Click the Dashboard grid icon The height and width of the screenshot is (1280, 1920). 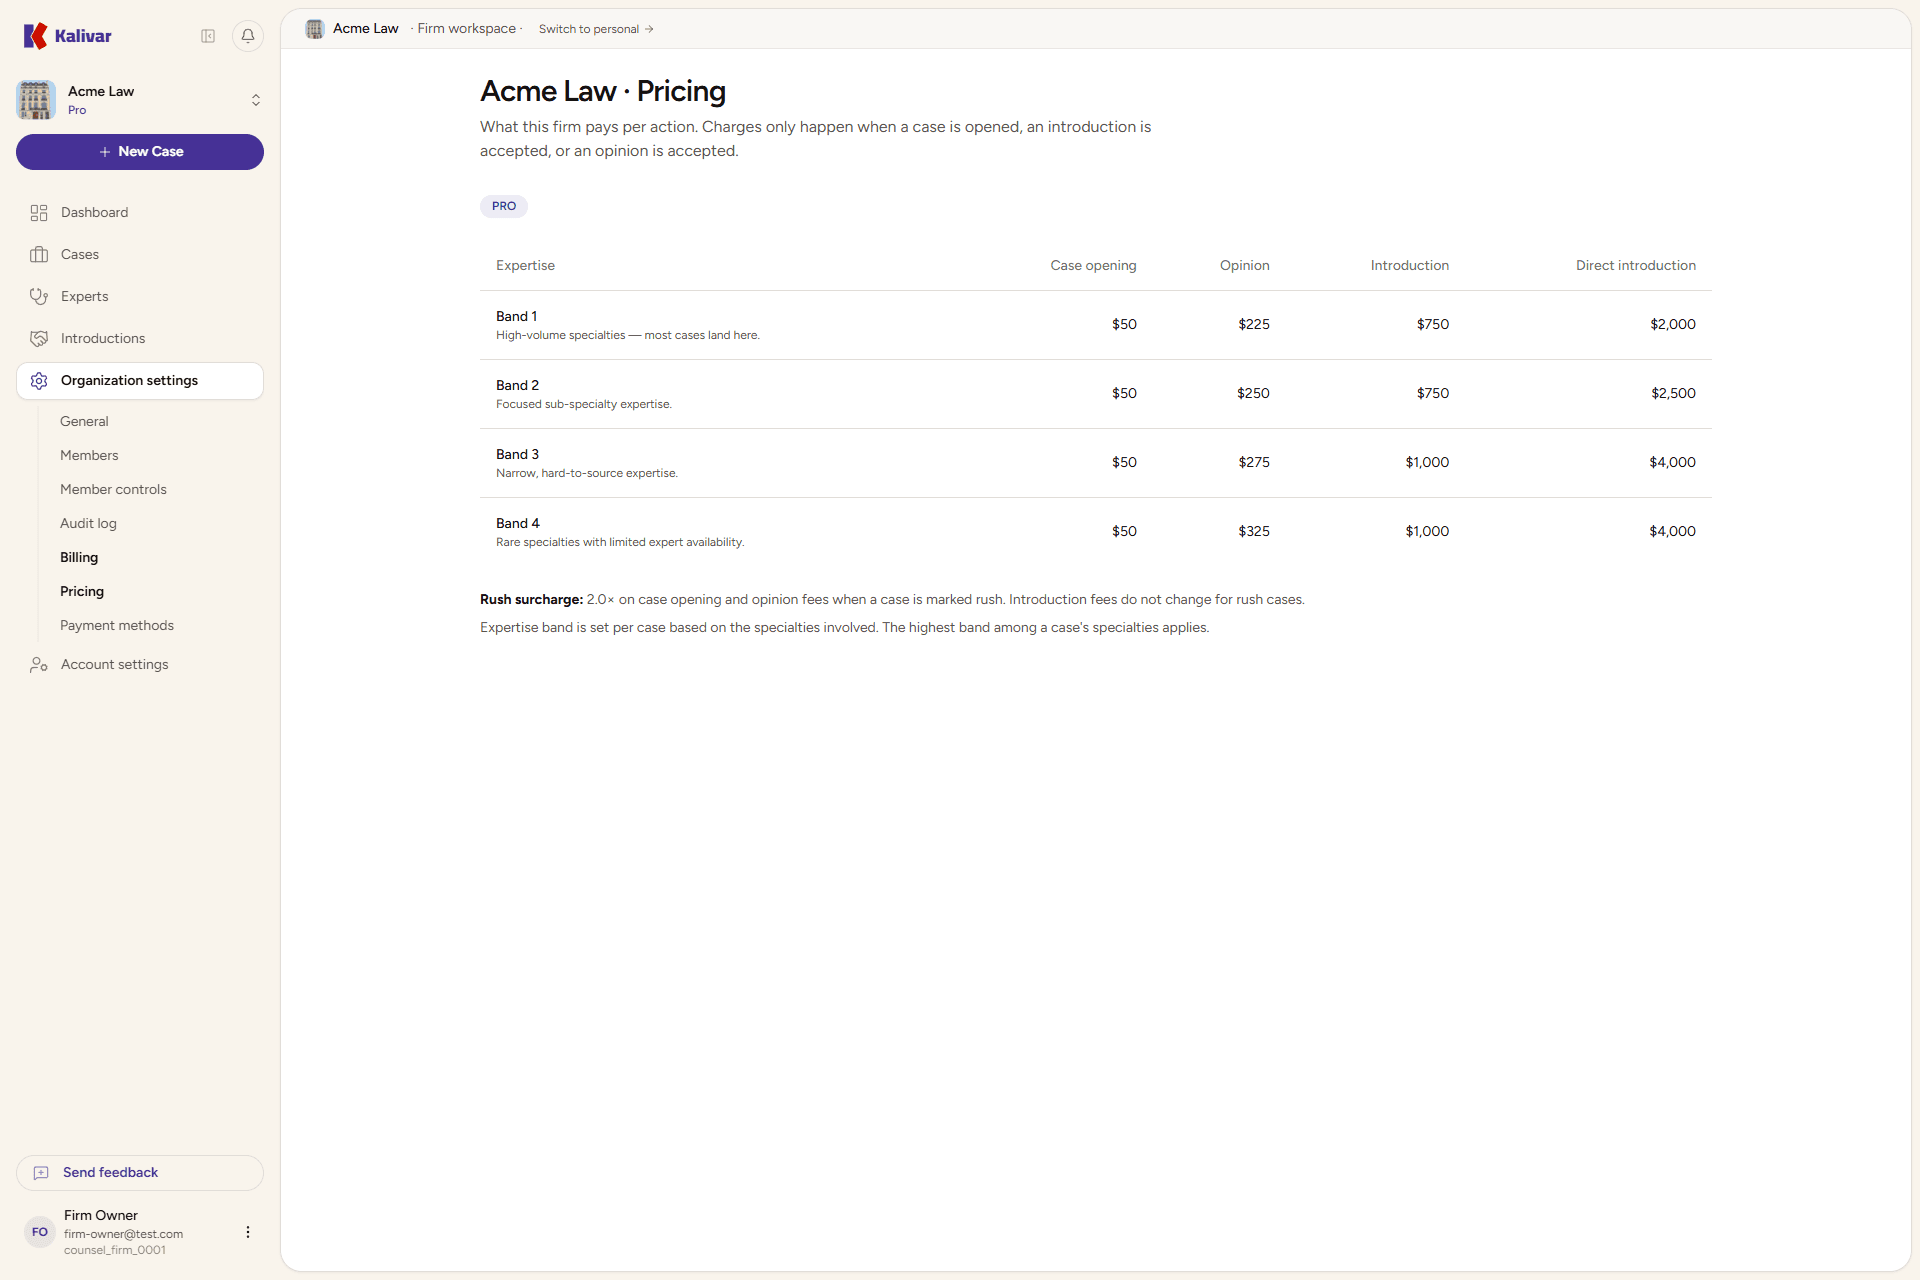39,213
